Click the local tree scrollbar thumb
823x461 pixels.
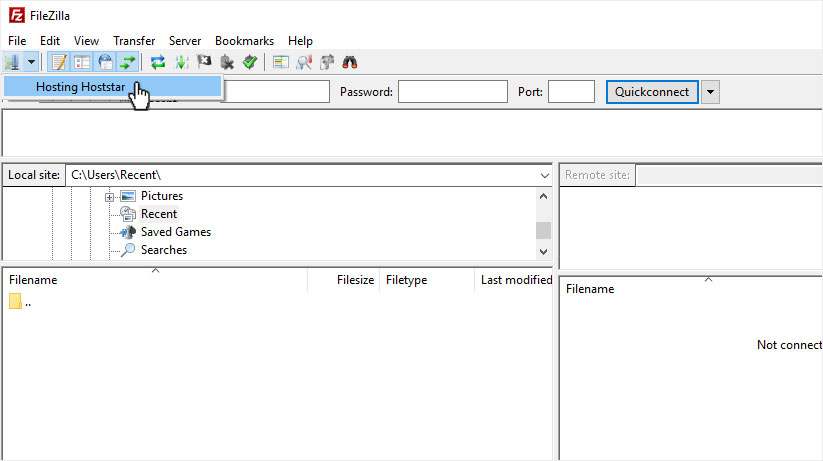click(x=543, y=230)
